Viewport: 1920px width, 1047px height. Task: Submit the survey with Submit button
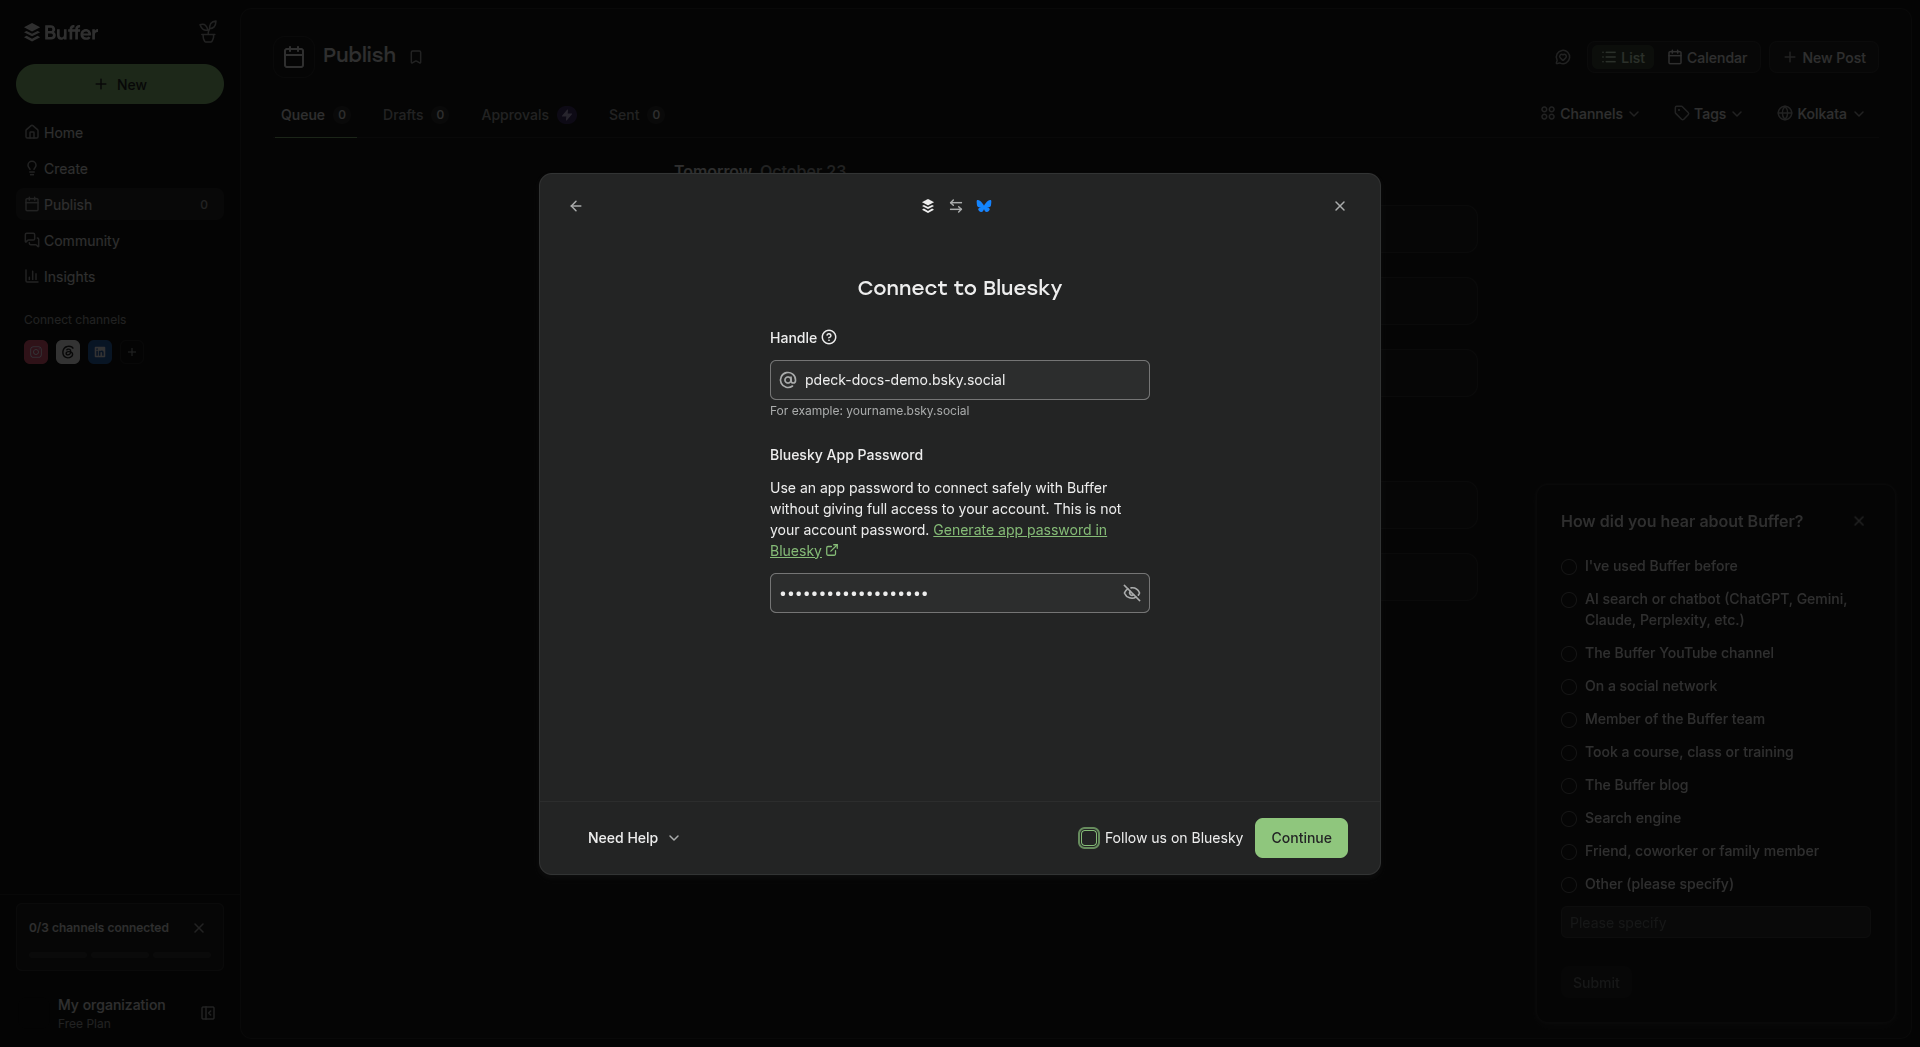[1596, 983]
